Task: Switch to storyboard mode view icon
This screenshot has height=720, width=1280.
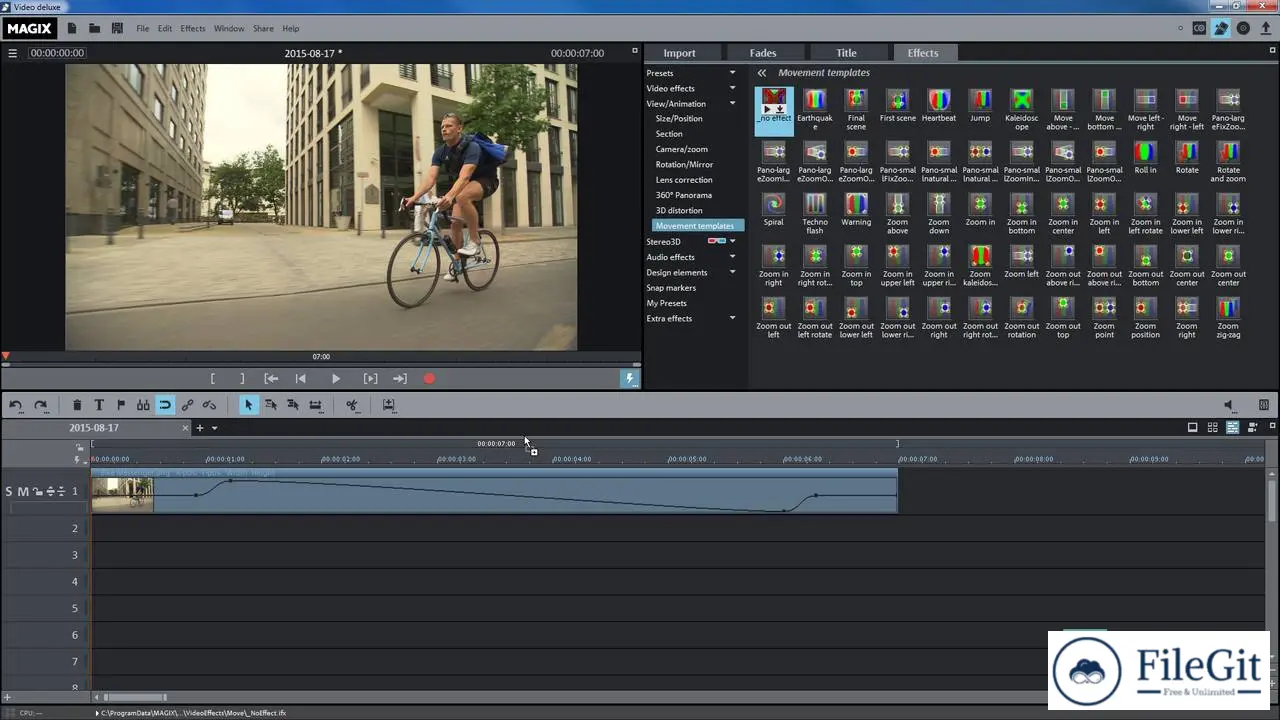Action: pyautogui.click(x=1192, y=427)
